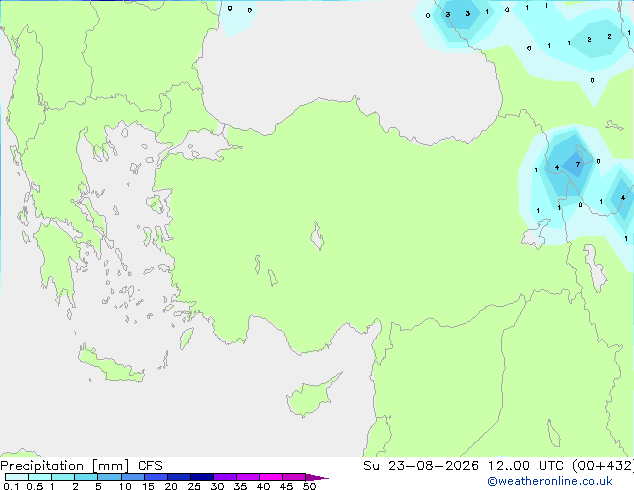
Task: Click the 'Precipitation [mm] CFS' title text
Action: point(81,466)
